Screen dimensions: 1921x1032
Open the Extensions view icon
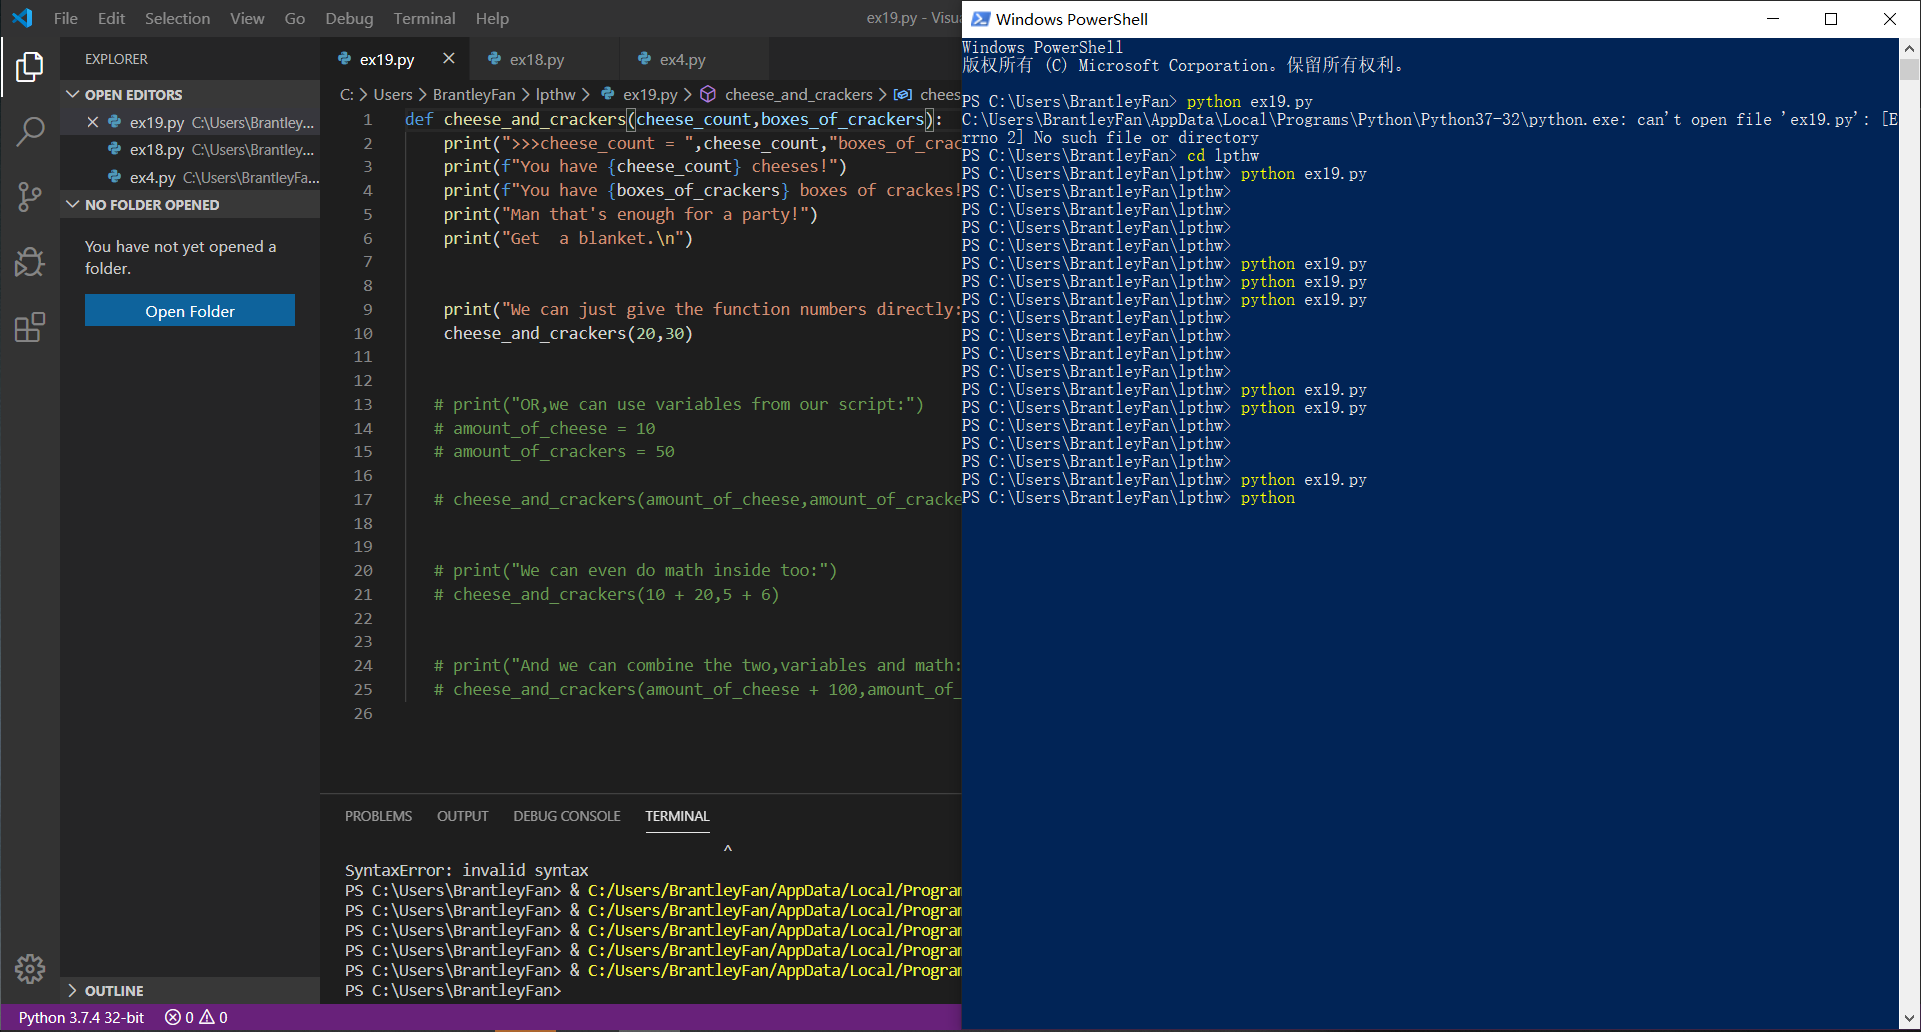tap(30, 327)
